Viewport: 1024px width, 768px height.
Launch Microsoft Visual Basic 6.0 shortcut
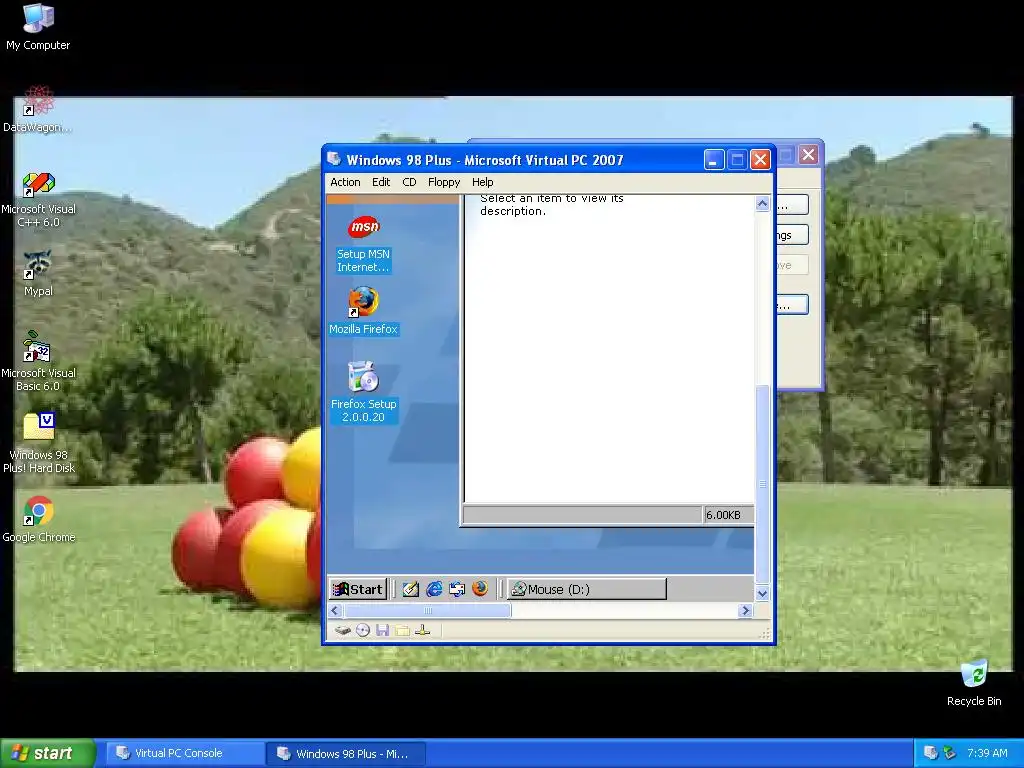[38, 362]
